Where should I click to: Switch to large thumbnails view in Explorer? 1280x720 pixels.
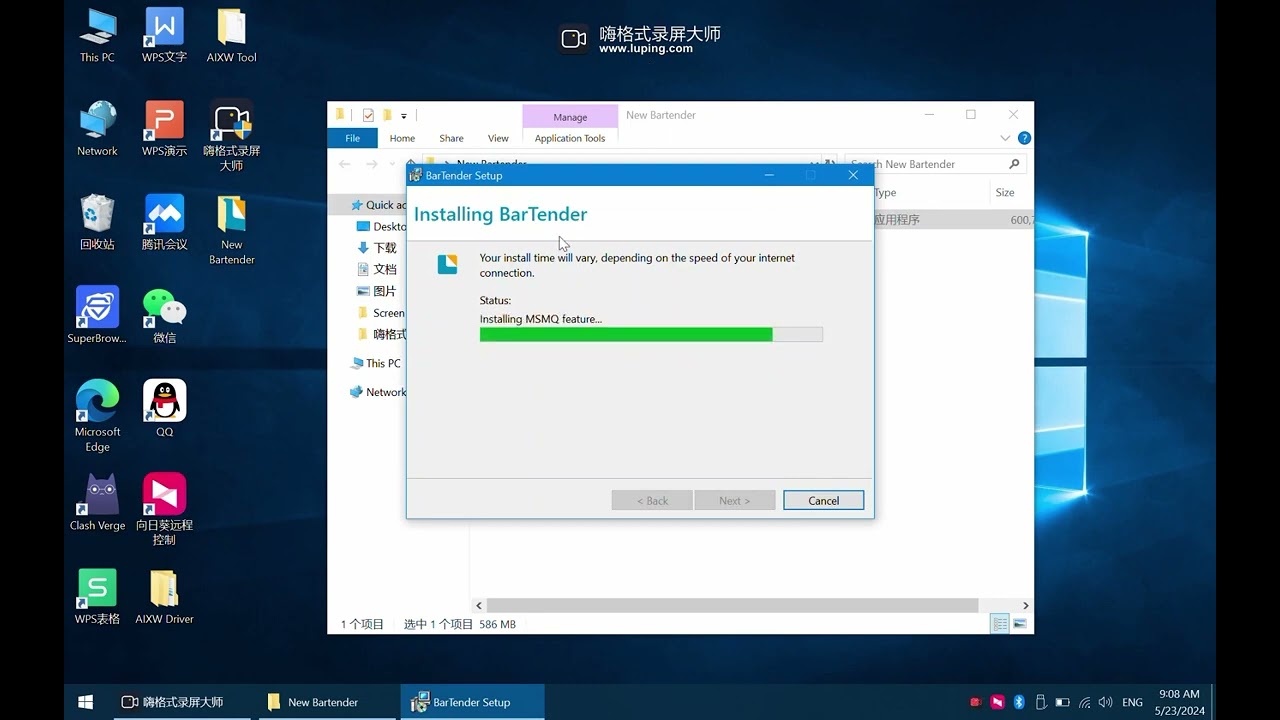(x=1020, y=624)
